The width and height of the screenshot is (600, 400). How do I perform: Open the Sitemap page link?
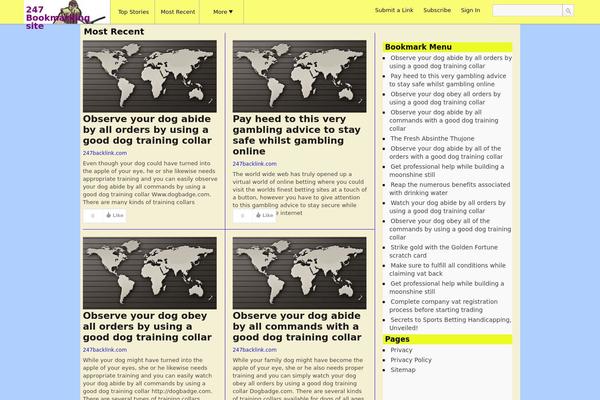[403, 370]
